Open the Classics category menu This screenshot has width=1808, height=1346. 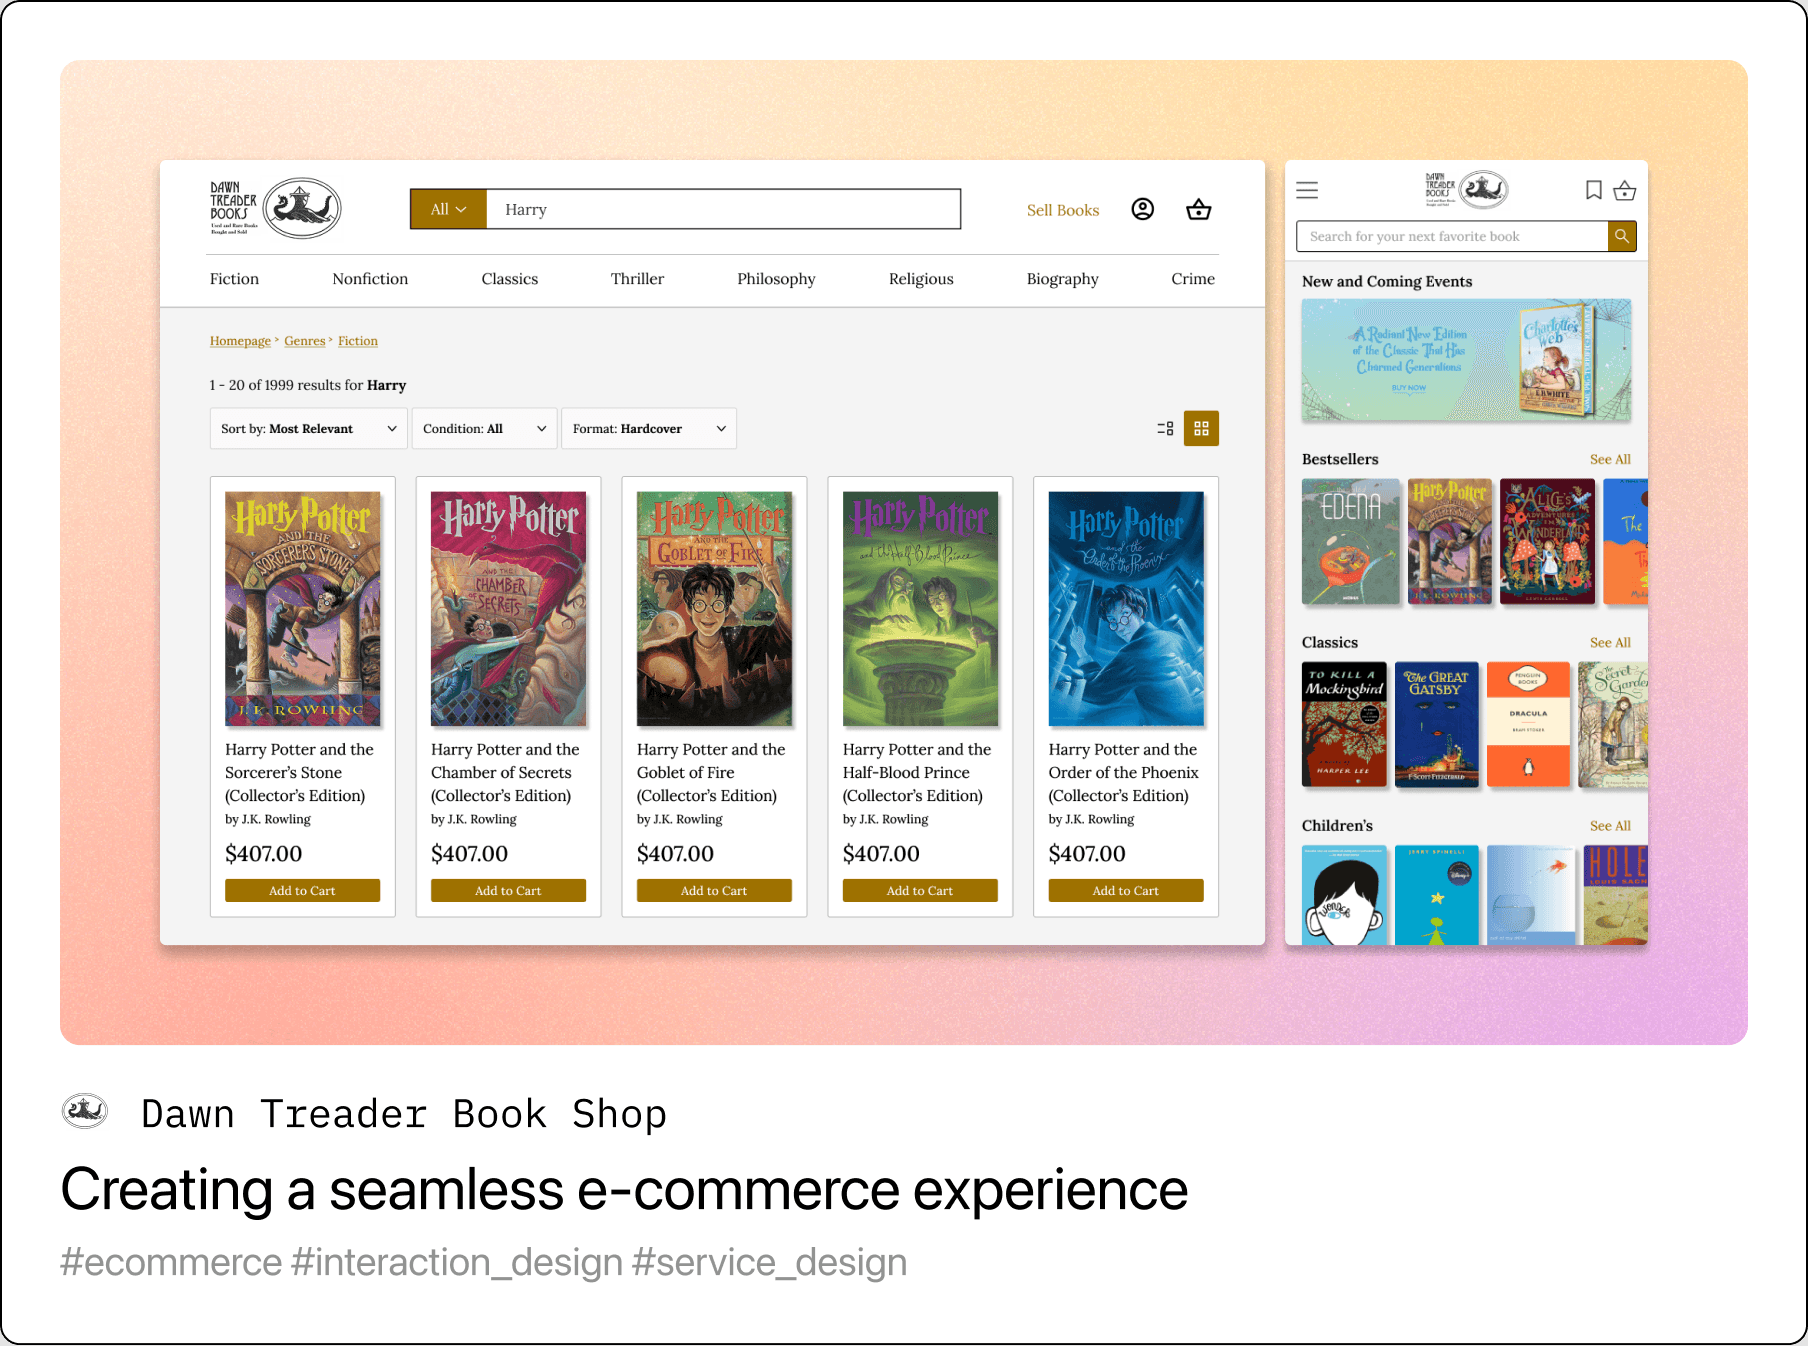(510, 279)
